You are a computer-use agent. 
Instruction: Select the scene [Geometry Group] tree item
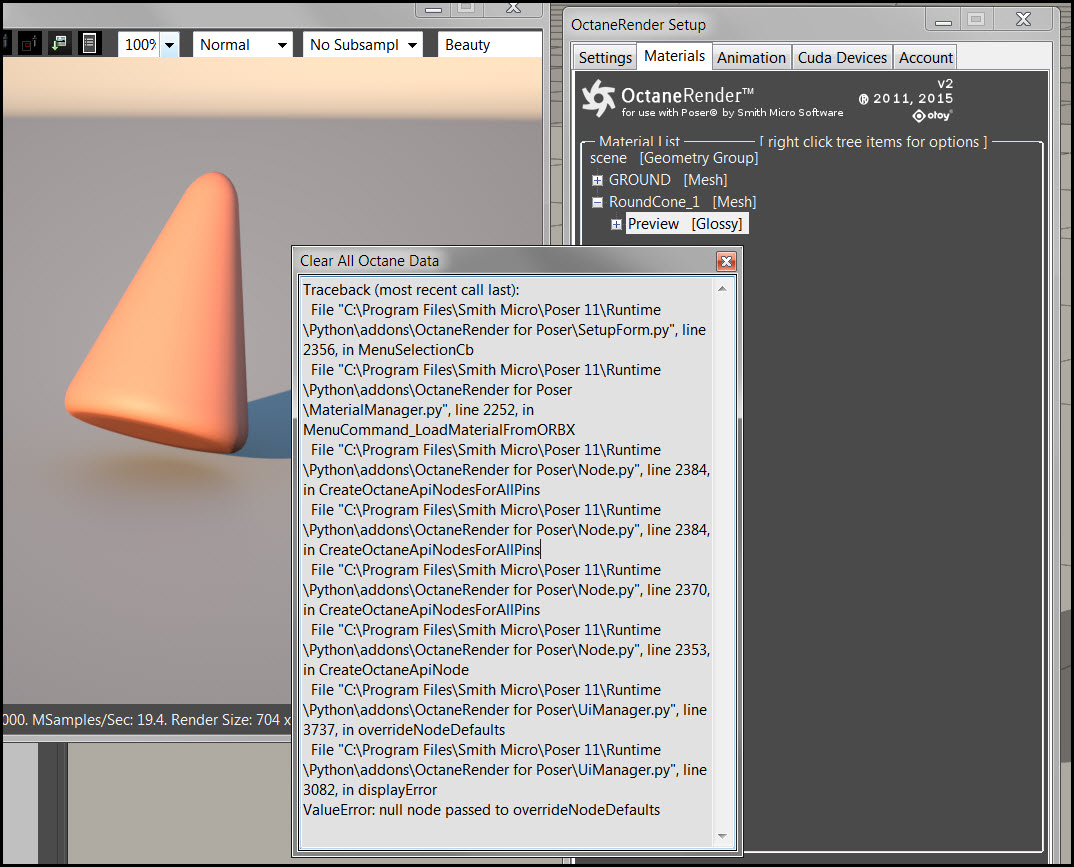click(x=674, y=158)
